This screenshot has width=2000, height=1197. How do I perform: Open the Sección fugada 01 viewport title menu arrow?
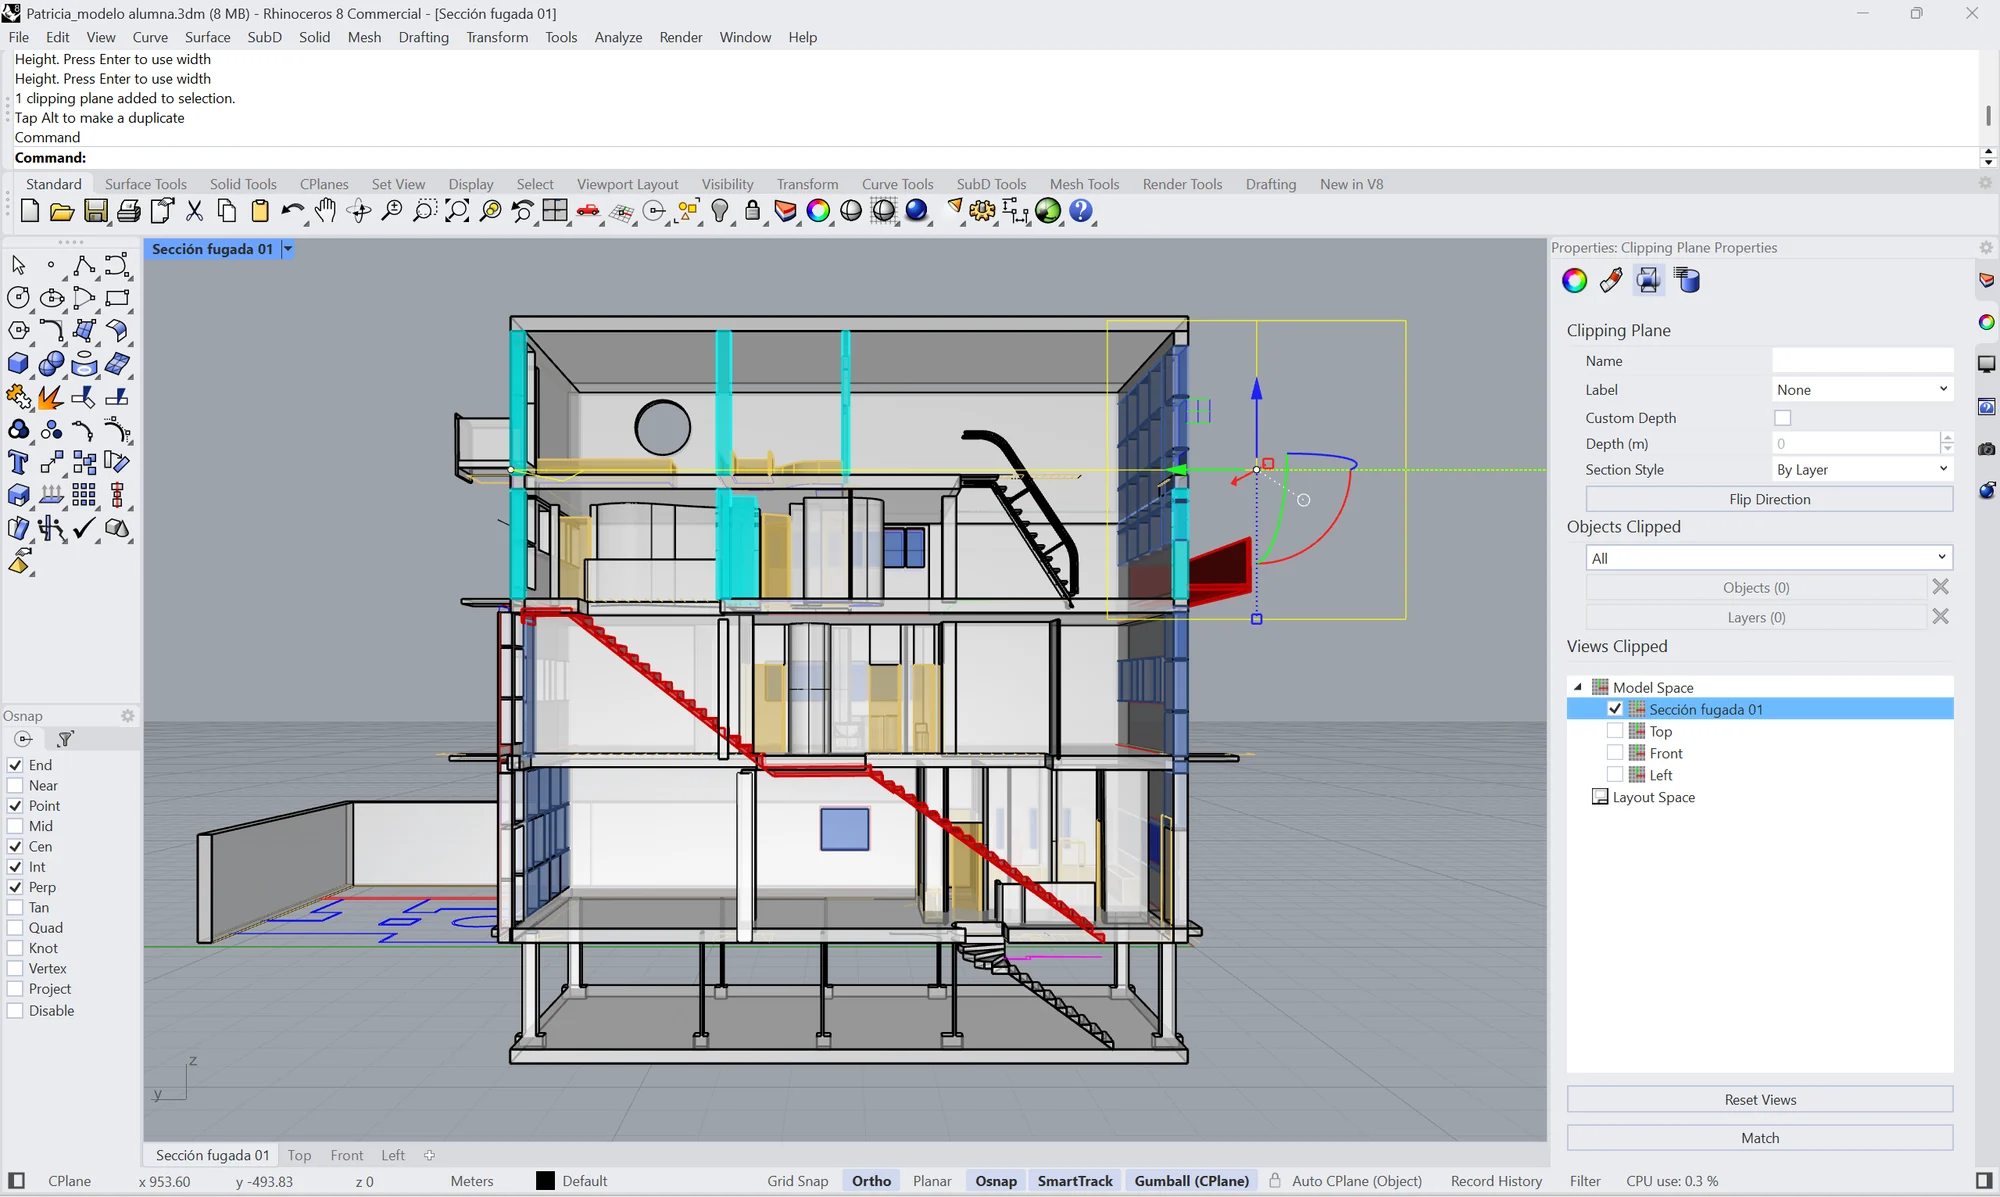point(288,249)
